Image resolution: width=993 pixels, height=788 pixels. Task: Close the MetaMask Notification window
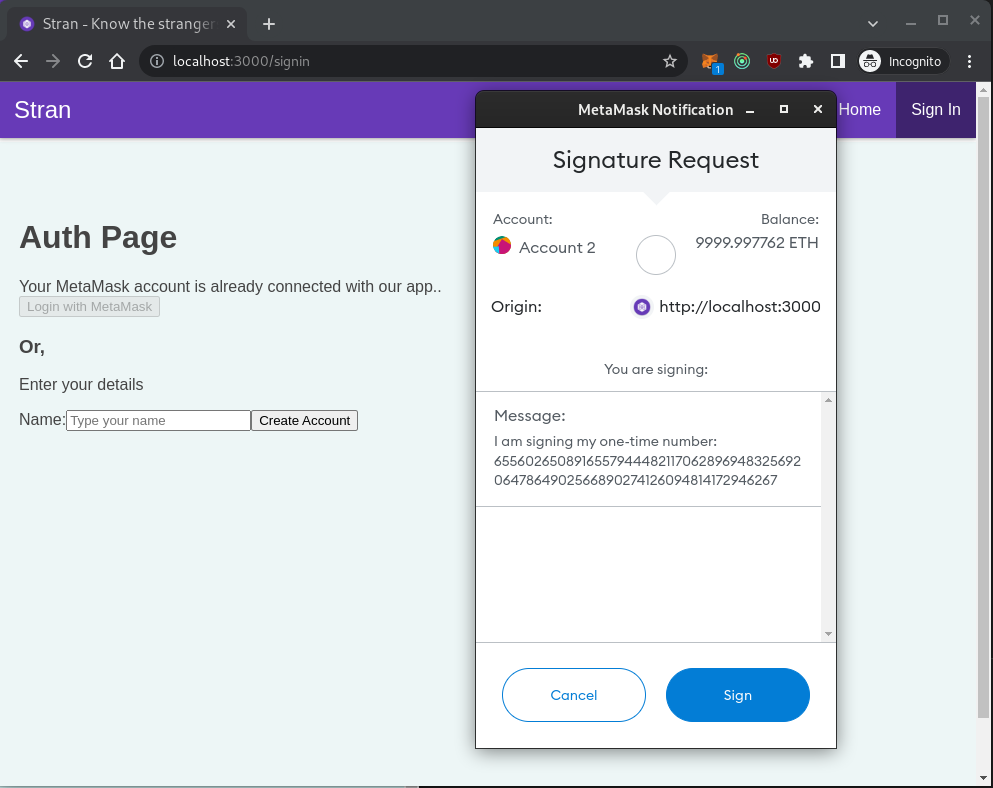[818, 110]
